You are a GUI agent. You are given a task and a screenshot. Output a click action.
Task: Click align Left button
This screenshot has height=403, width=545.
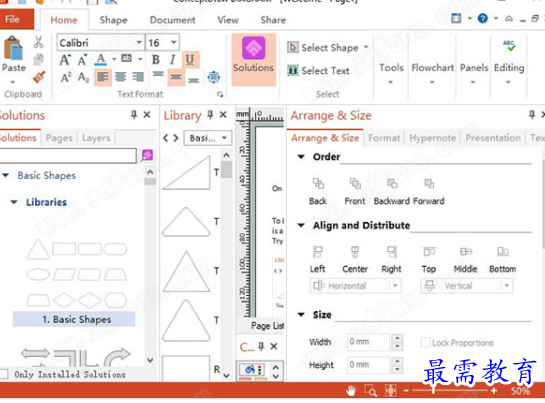coord(318,259)
